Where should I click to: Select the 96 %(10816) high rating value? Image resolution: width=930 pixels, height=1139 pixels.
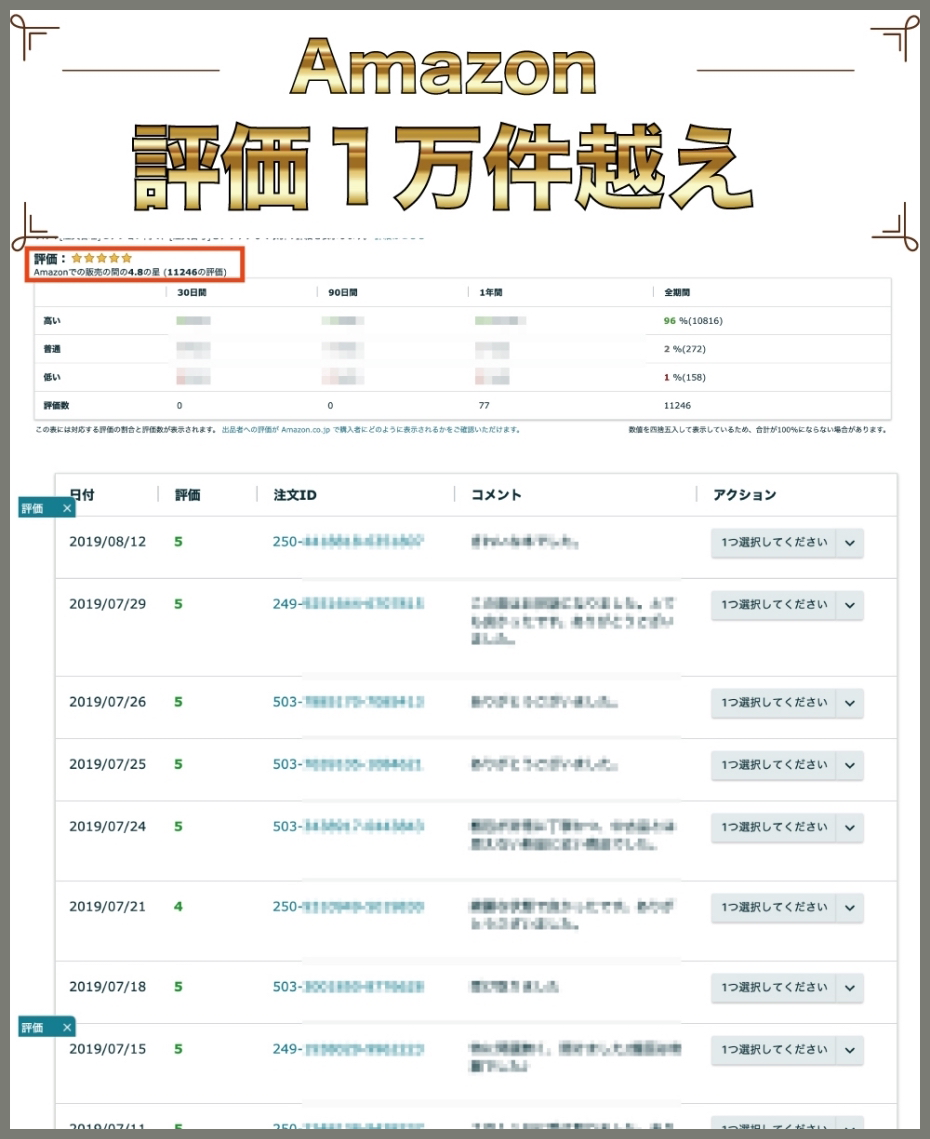693,320
